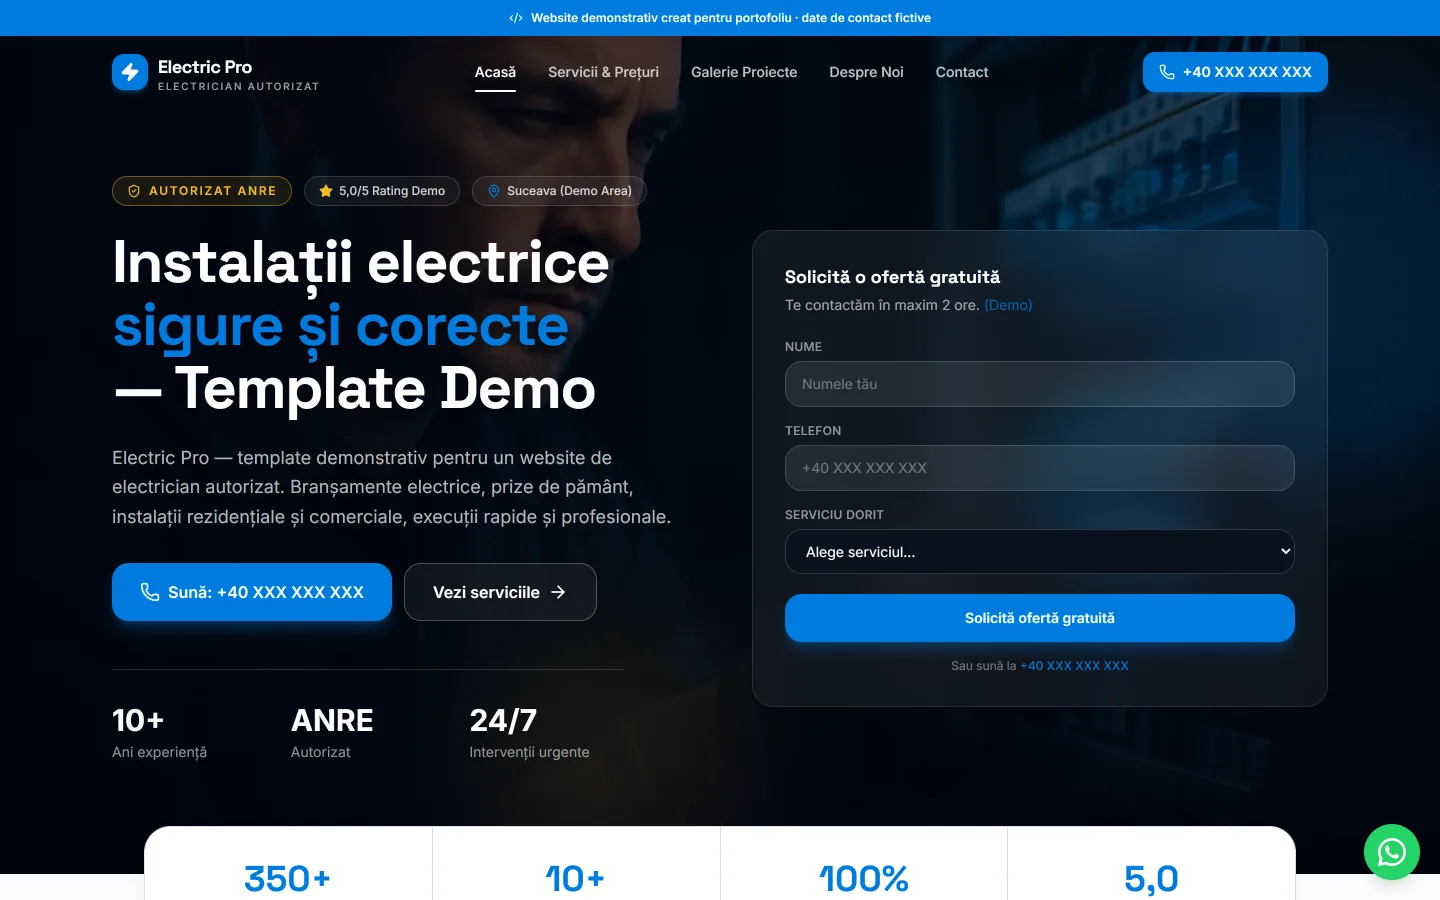Screen dimensions: 1440x900
Task: Click the Solicită o ofertă gratuită heading
Action: pyautogui.click(x=892, y=277)
